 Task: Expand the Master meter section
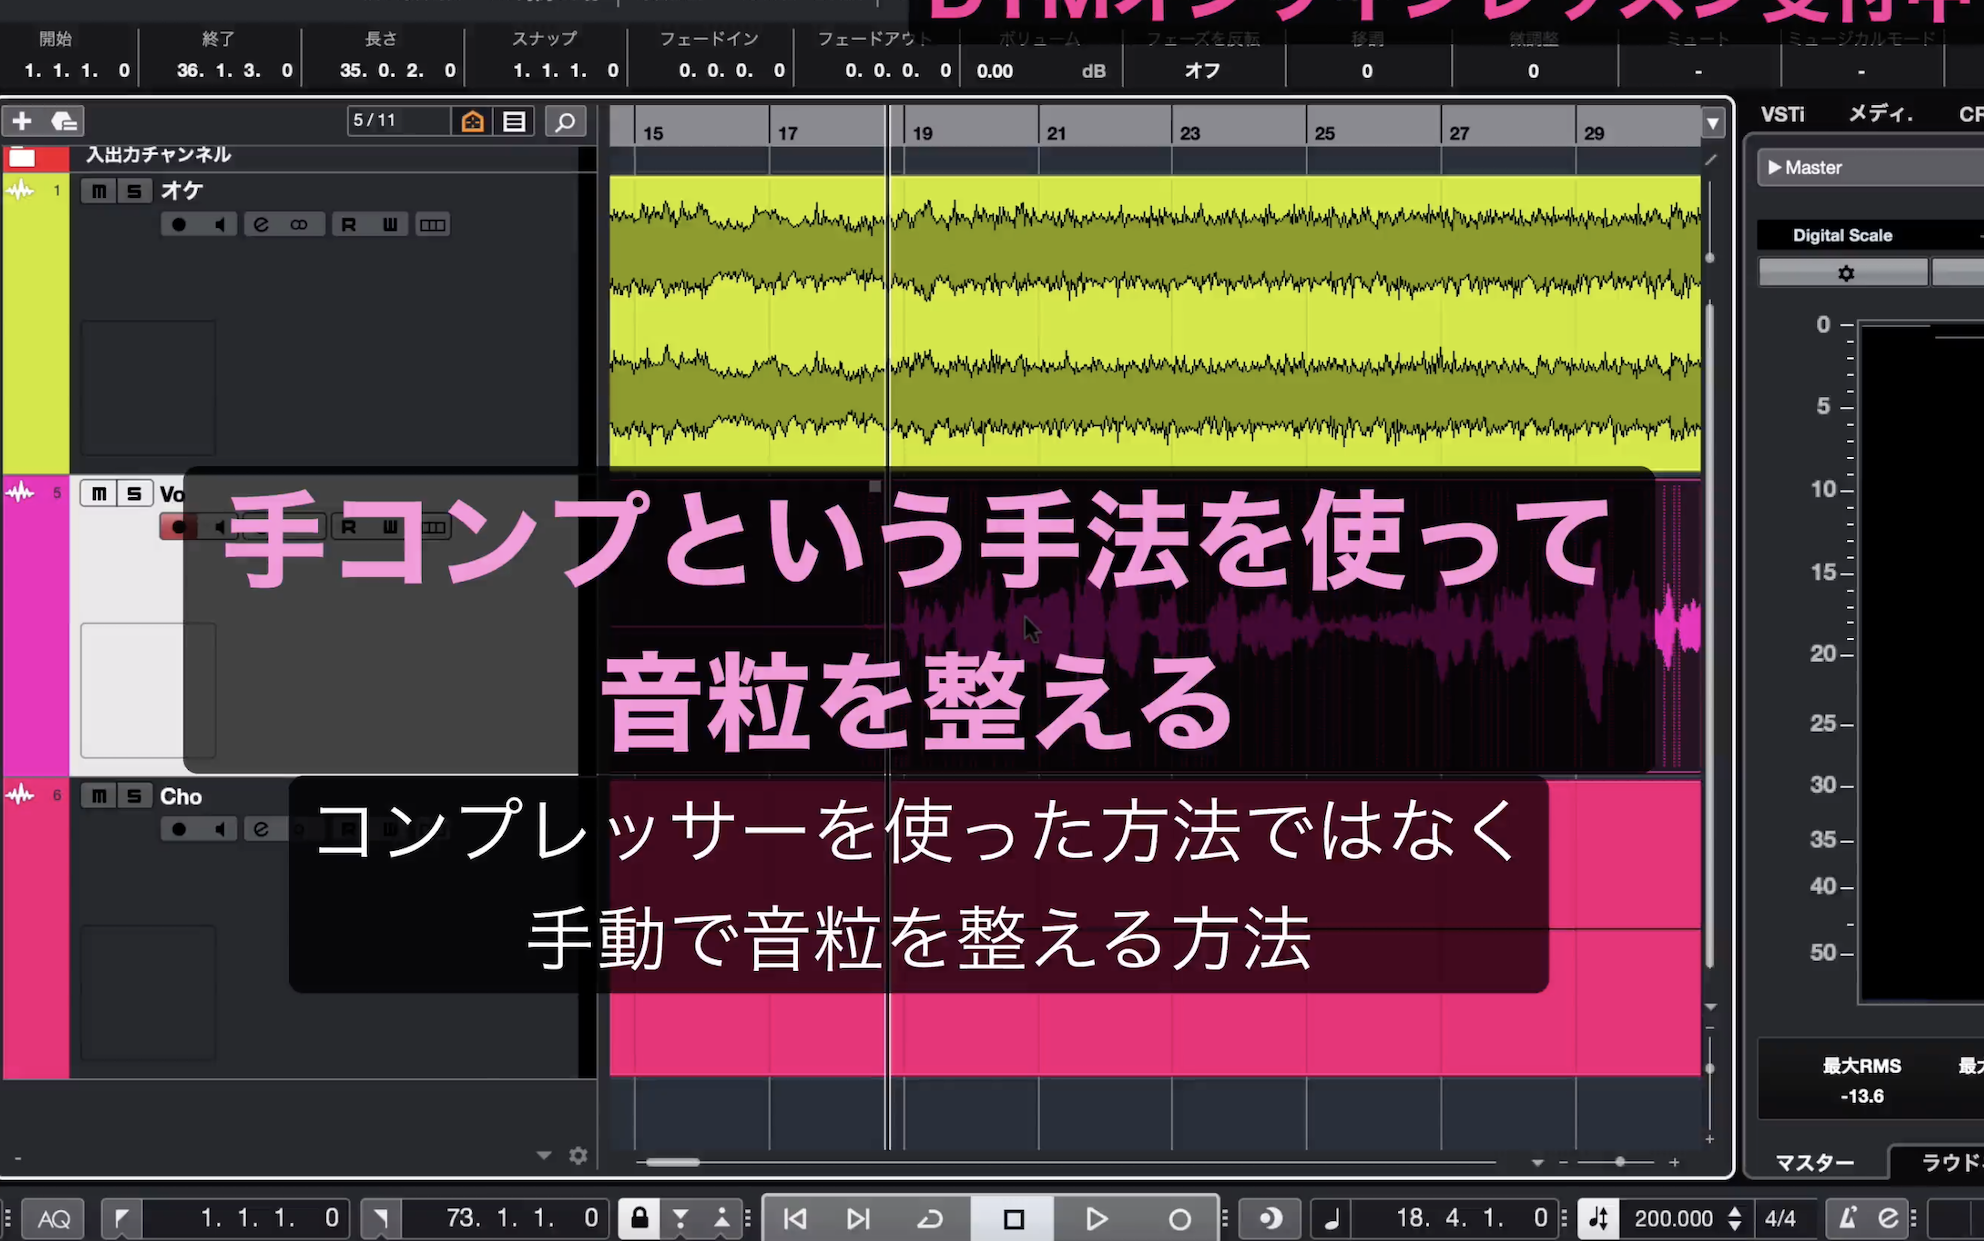click(1775, 167)
